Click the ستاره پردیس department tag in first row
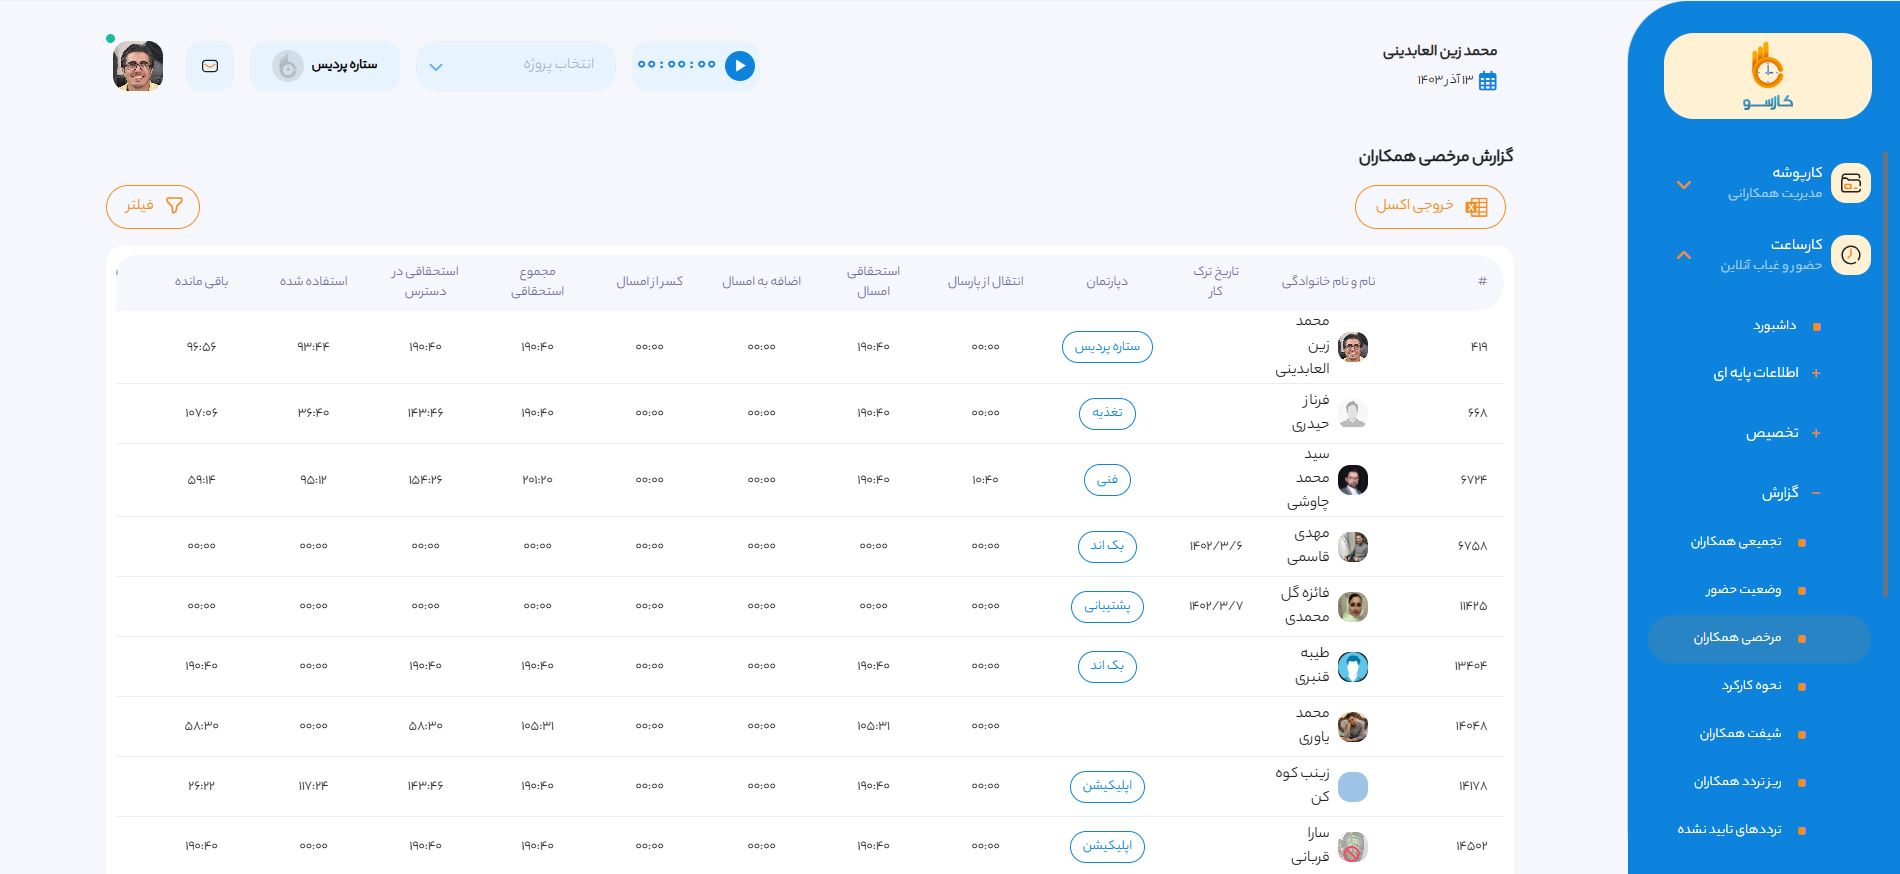This screenshot has height=874, width=1900. pos(1106,347)
